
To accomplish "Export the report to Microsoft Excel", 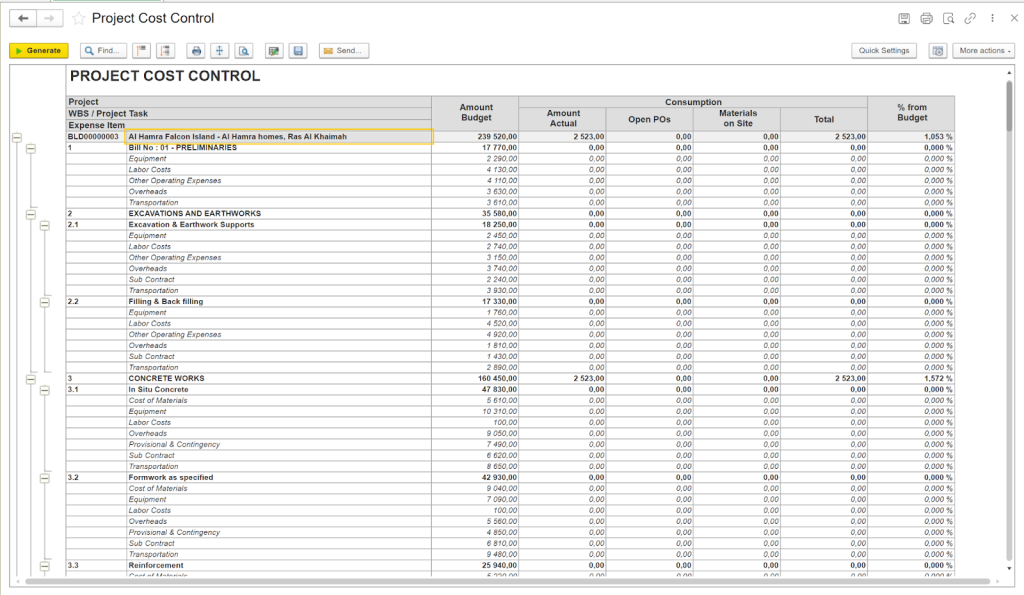I will (273, 50).
